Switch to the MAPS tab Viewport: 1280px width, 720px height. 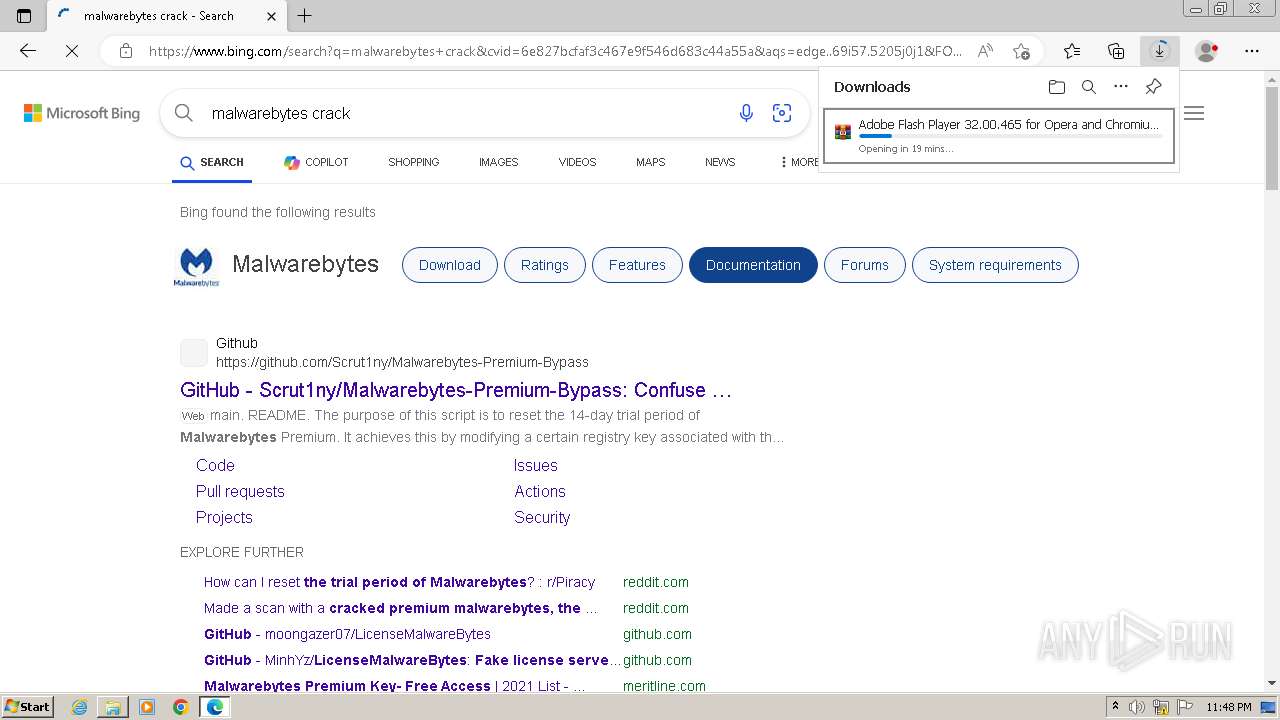coord(650,162)
